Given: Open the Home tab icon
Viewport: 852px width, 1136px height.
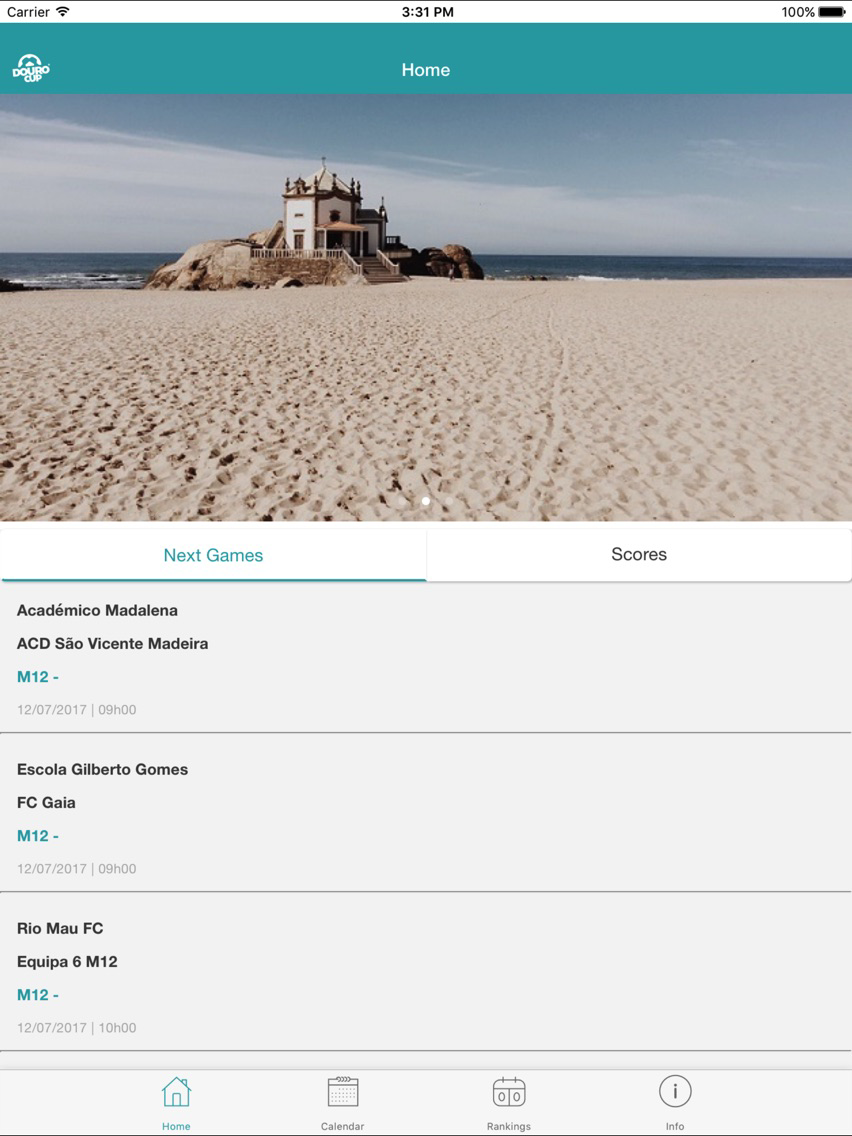Looking at the screenshot, I should (176, 1092).
